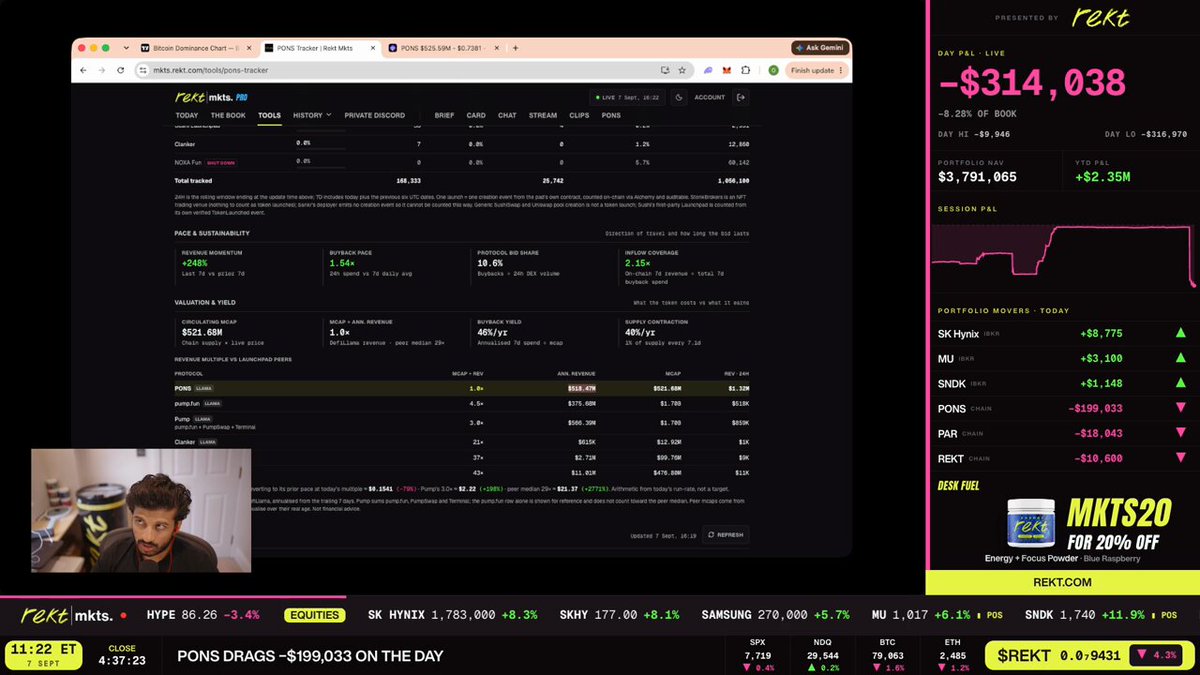Viewport: 1200px width, 675px height.
Task: Toggle dark mode with the moon icon
Action: (678, 97)
